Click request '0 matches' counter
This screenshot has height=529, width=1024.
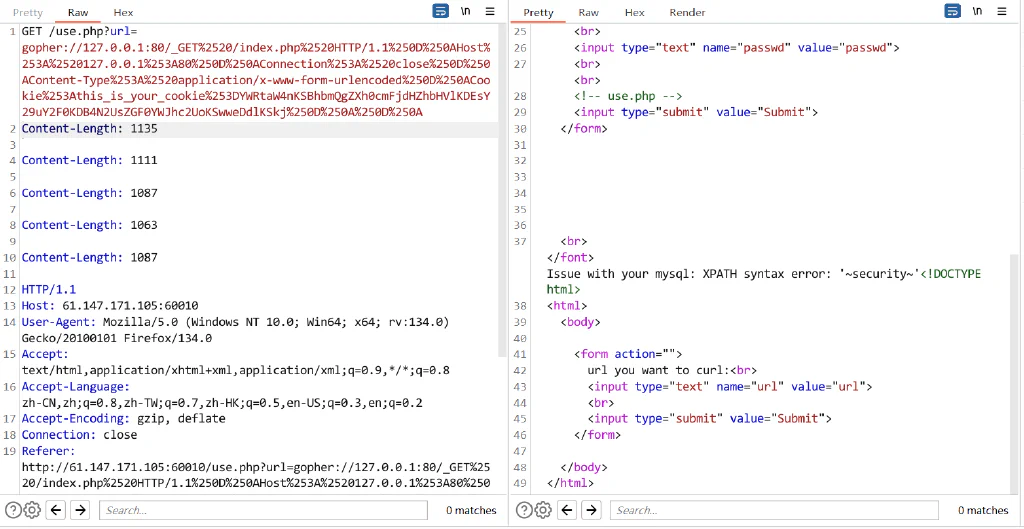pos(471,511)
